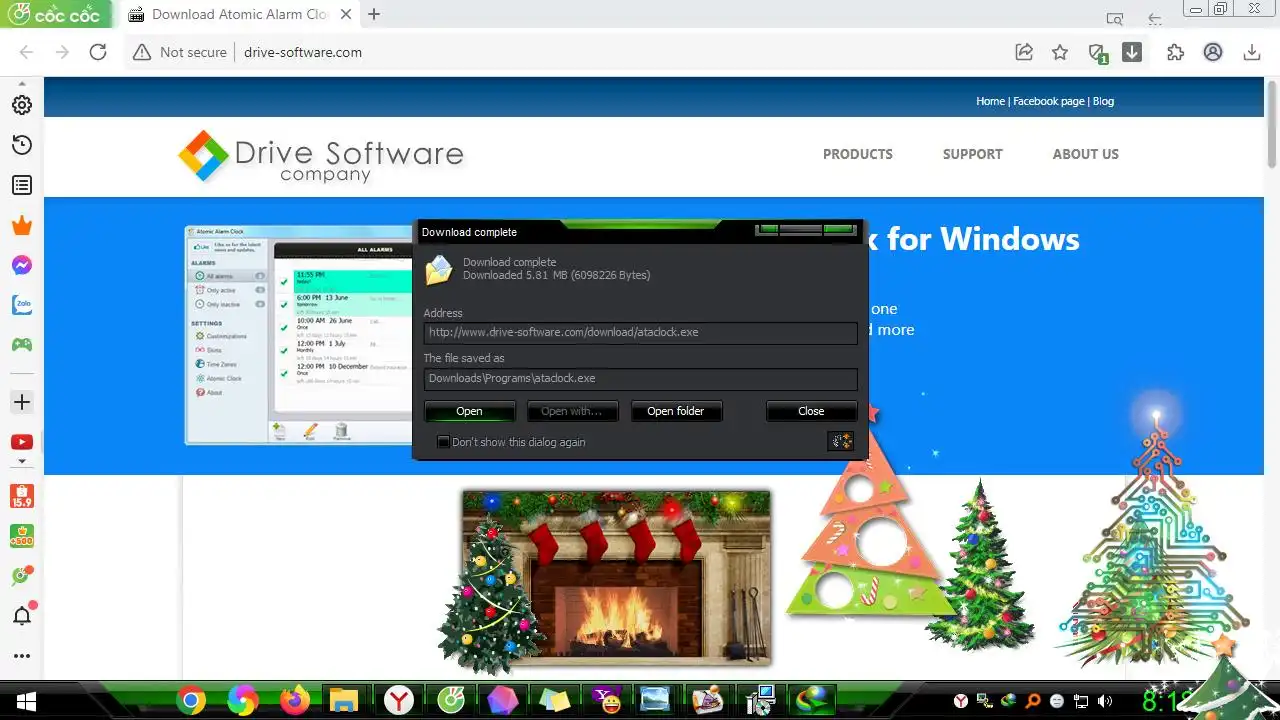Open the user profile icon

coord(1213,52)
